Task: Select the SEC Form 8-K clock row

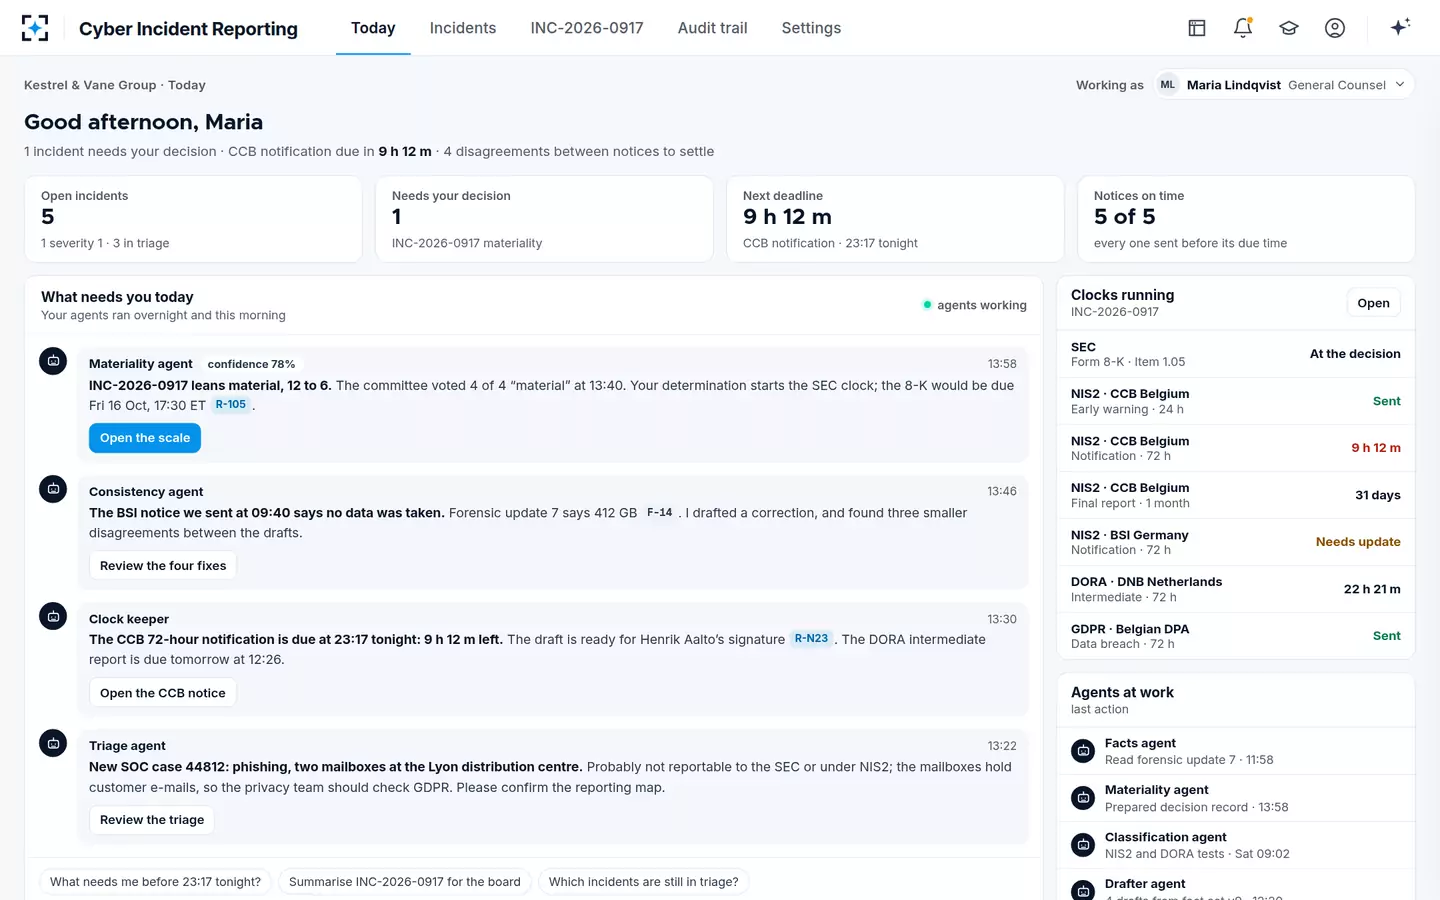Action: point(1236,354)
